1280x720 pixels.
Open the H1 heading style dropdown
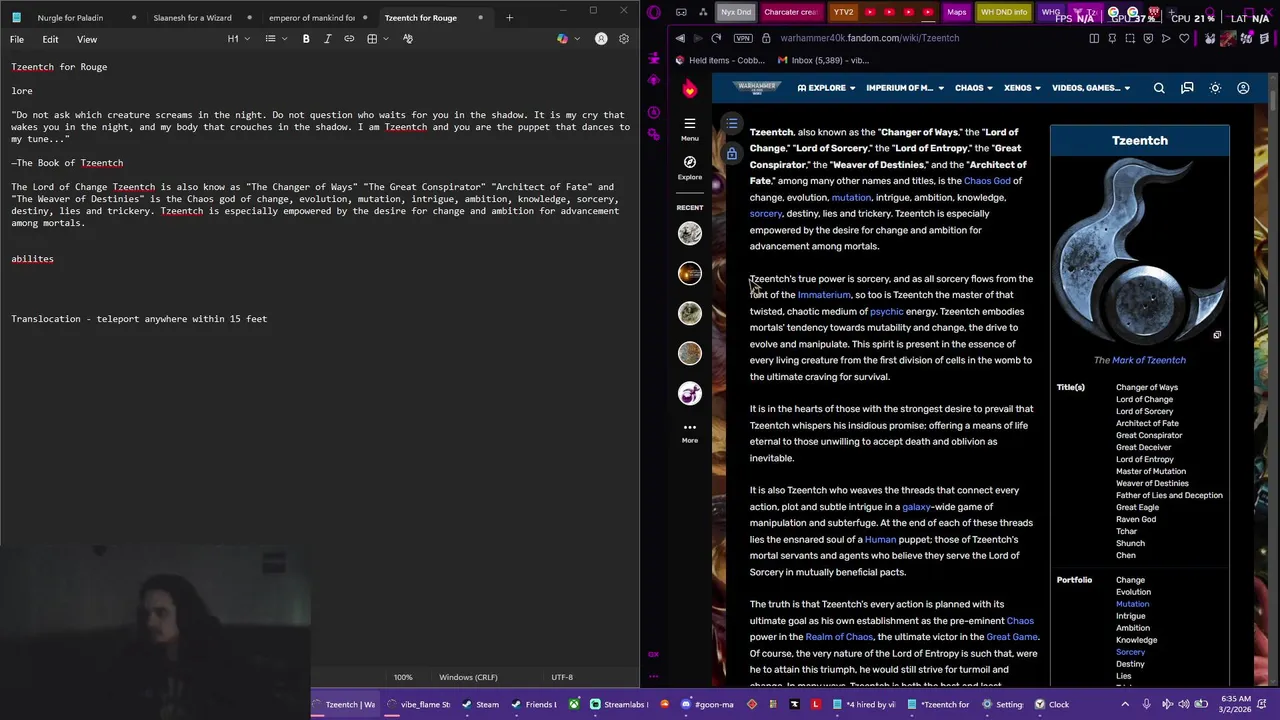tap(237, 39)
